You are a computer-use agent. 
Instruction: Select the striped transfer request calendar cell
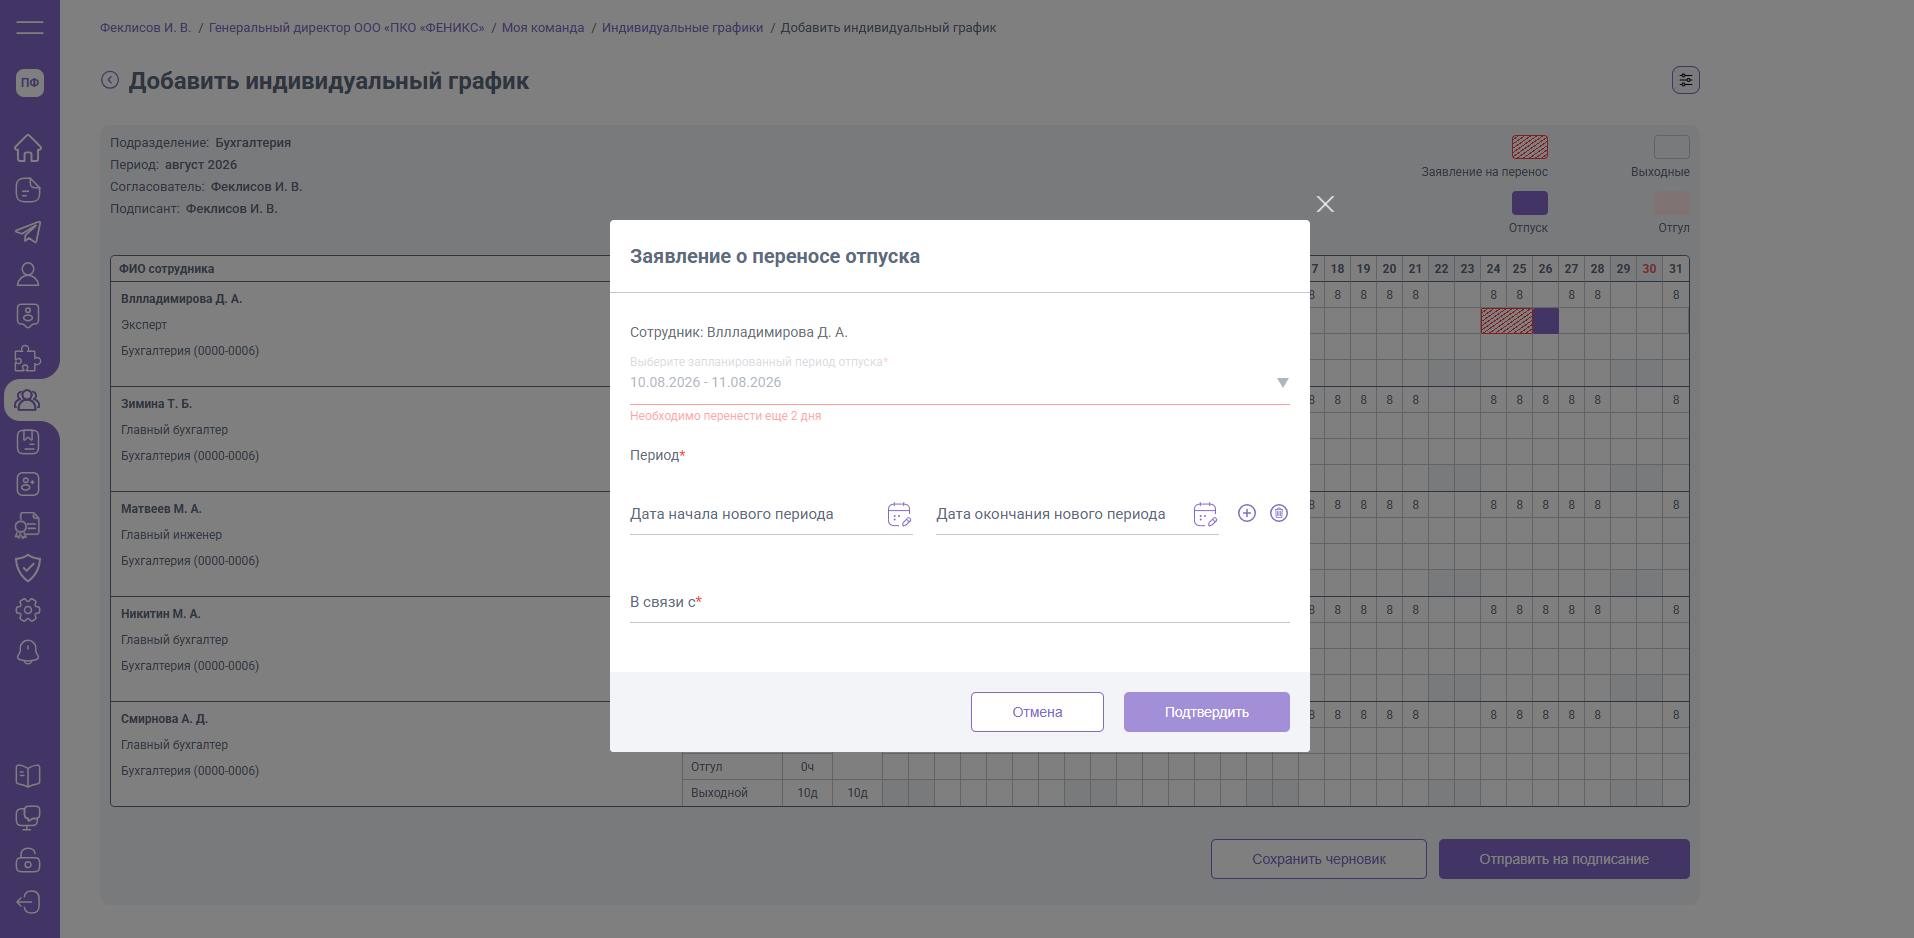pyautogui.click(x=1506, y=321)
